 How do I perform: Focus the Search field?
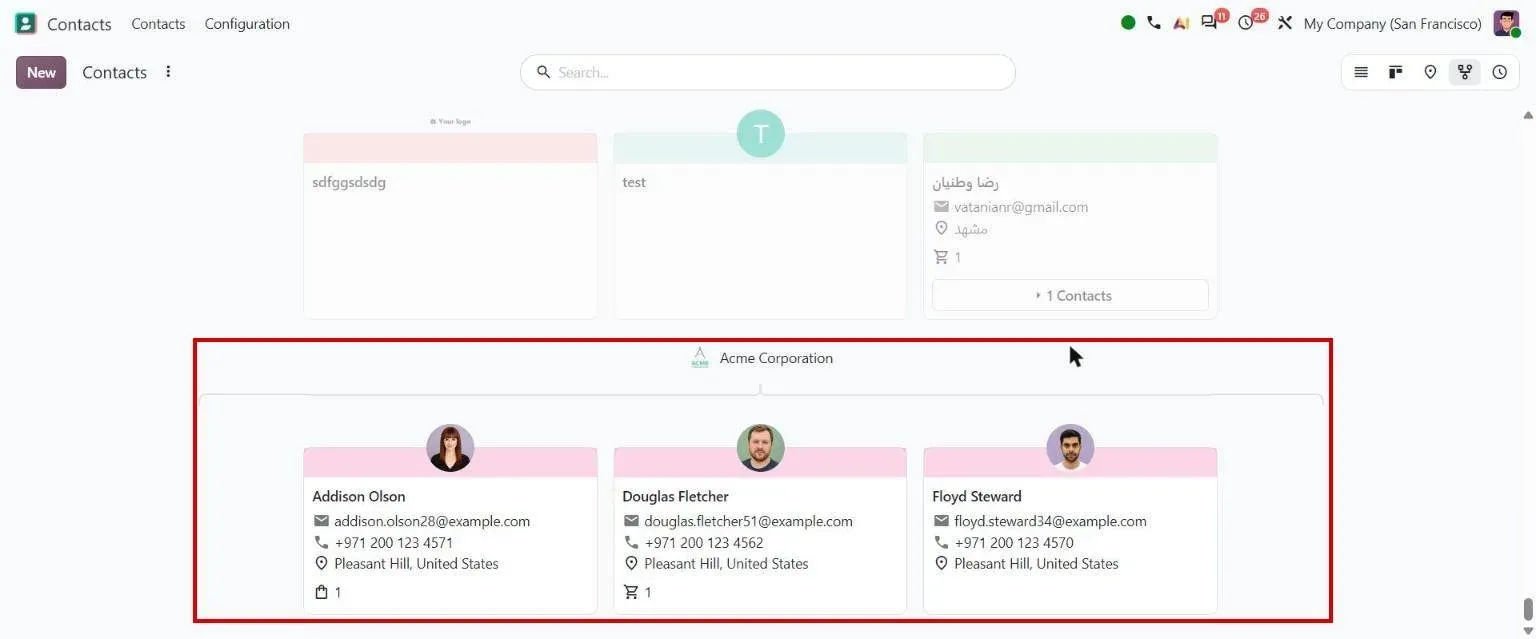768,72
